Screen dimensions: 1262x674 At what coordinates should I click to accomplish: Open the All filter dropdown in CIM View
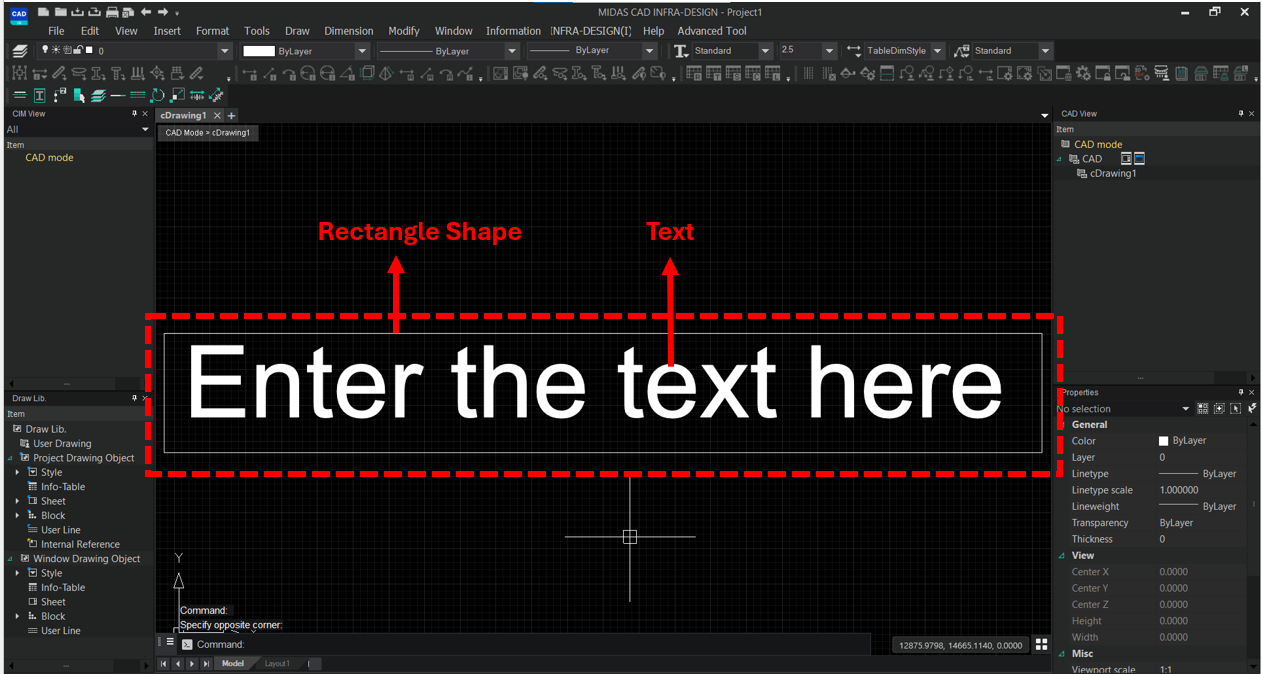(x=145, y=129)
